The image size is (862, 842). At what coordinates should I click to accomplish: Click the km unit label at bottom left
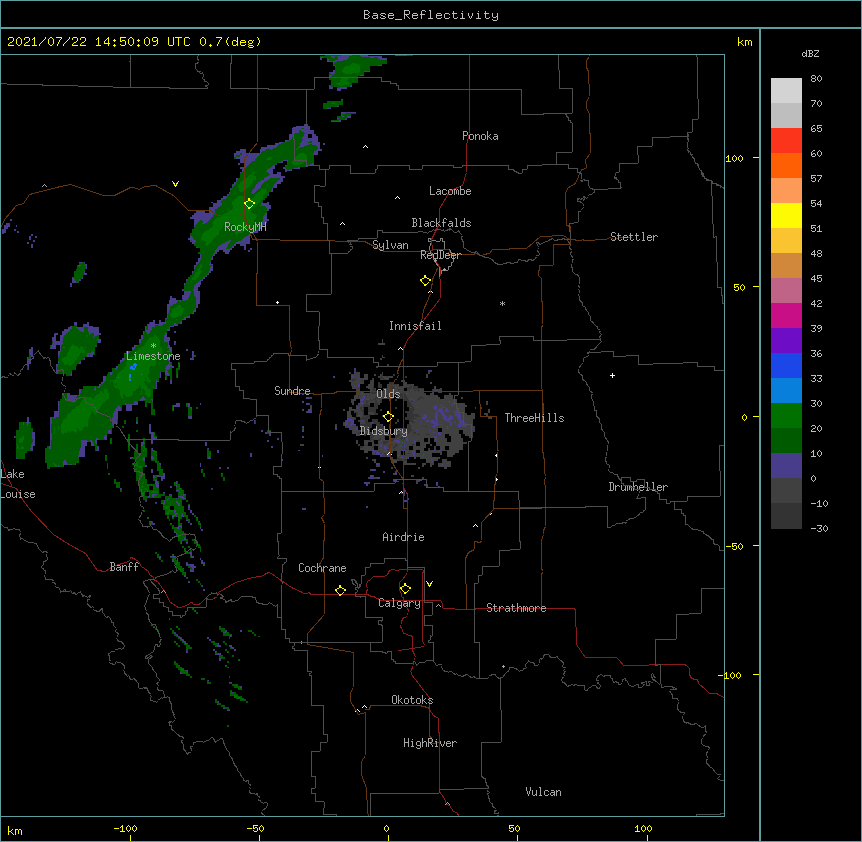click(x=15, y=831)
